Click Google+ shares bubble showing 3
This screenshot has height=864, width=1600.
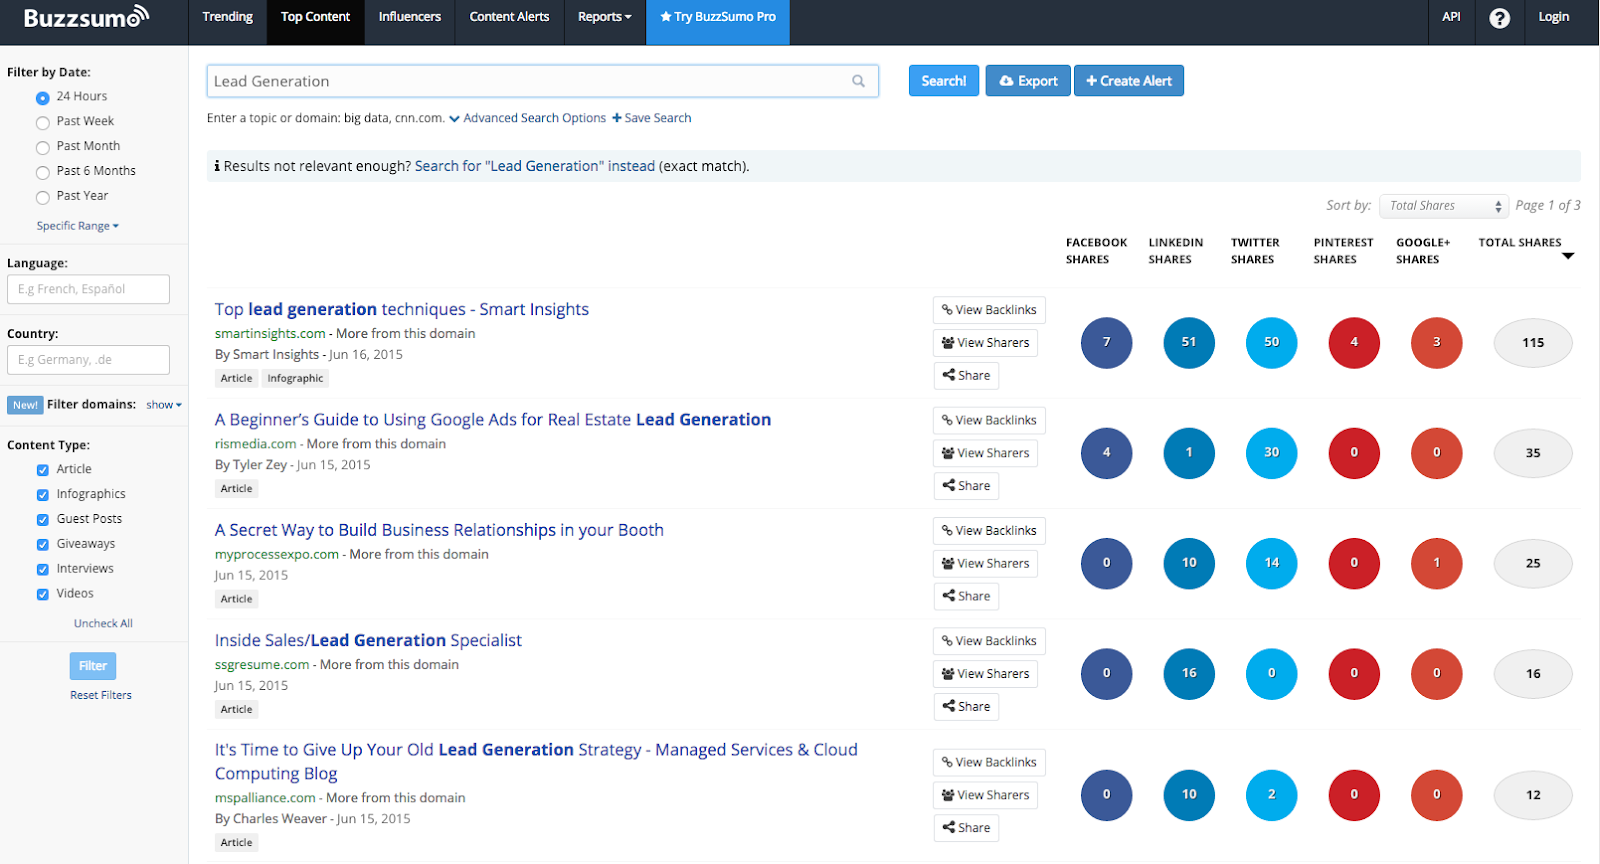pyautogui.click(x=1437, y=342)
